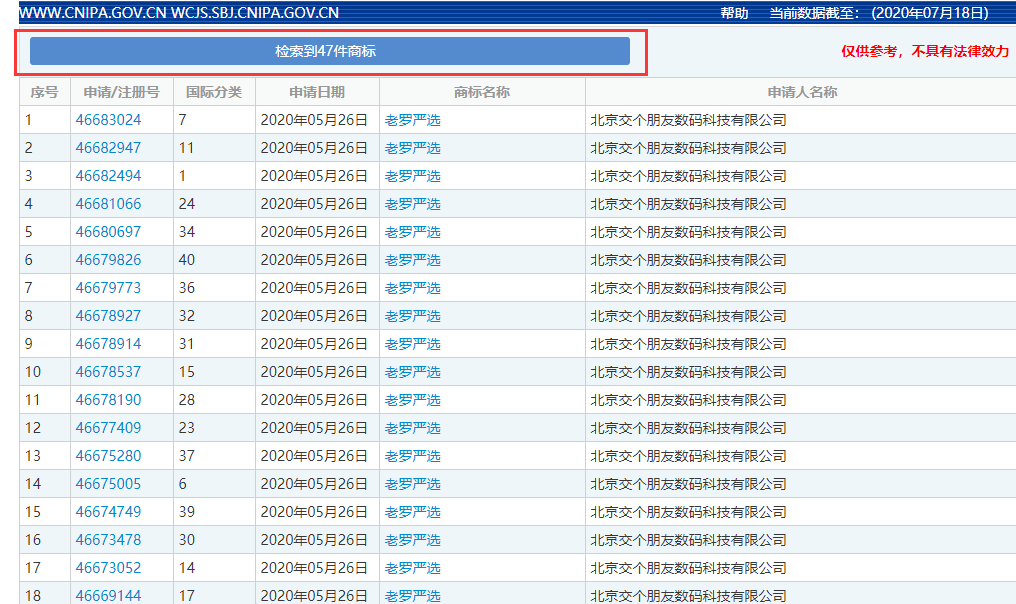The height and width of the screenshot is (604, 1016).
Task: Open registration number 46682947
Action: click(108, 148)
